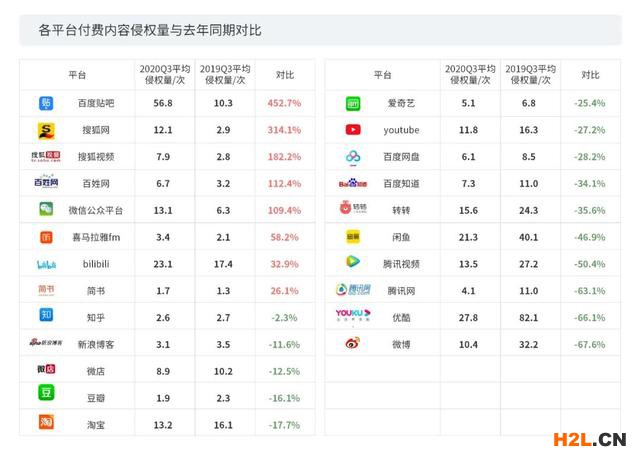The height and width of the screenshot is (462, 640).
Task: Click the youtube red play logo
Action: pyautogui.click(x=353, y=130)
